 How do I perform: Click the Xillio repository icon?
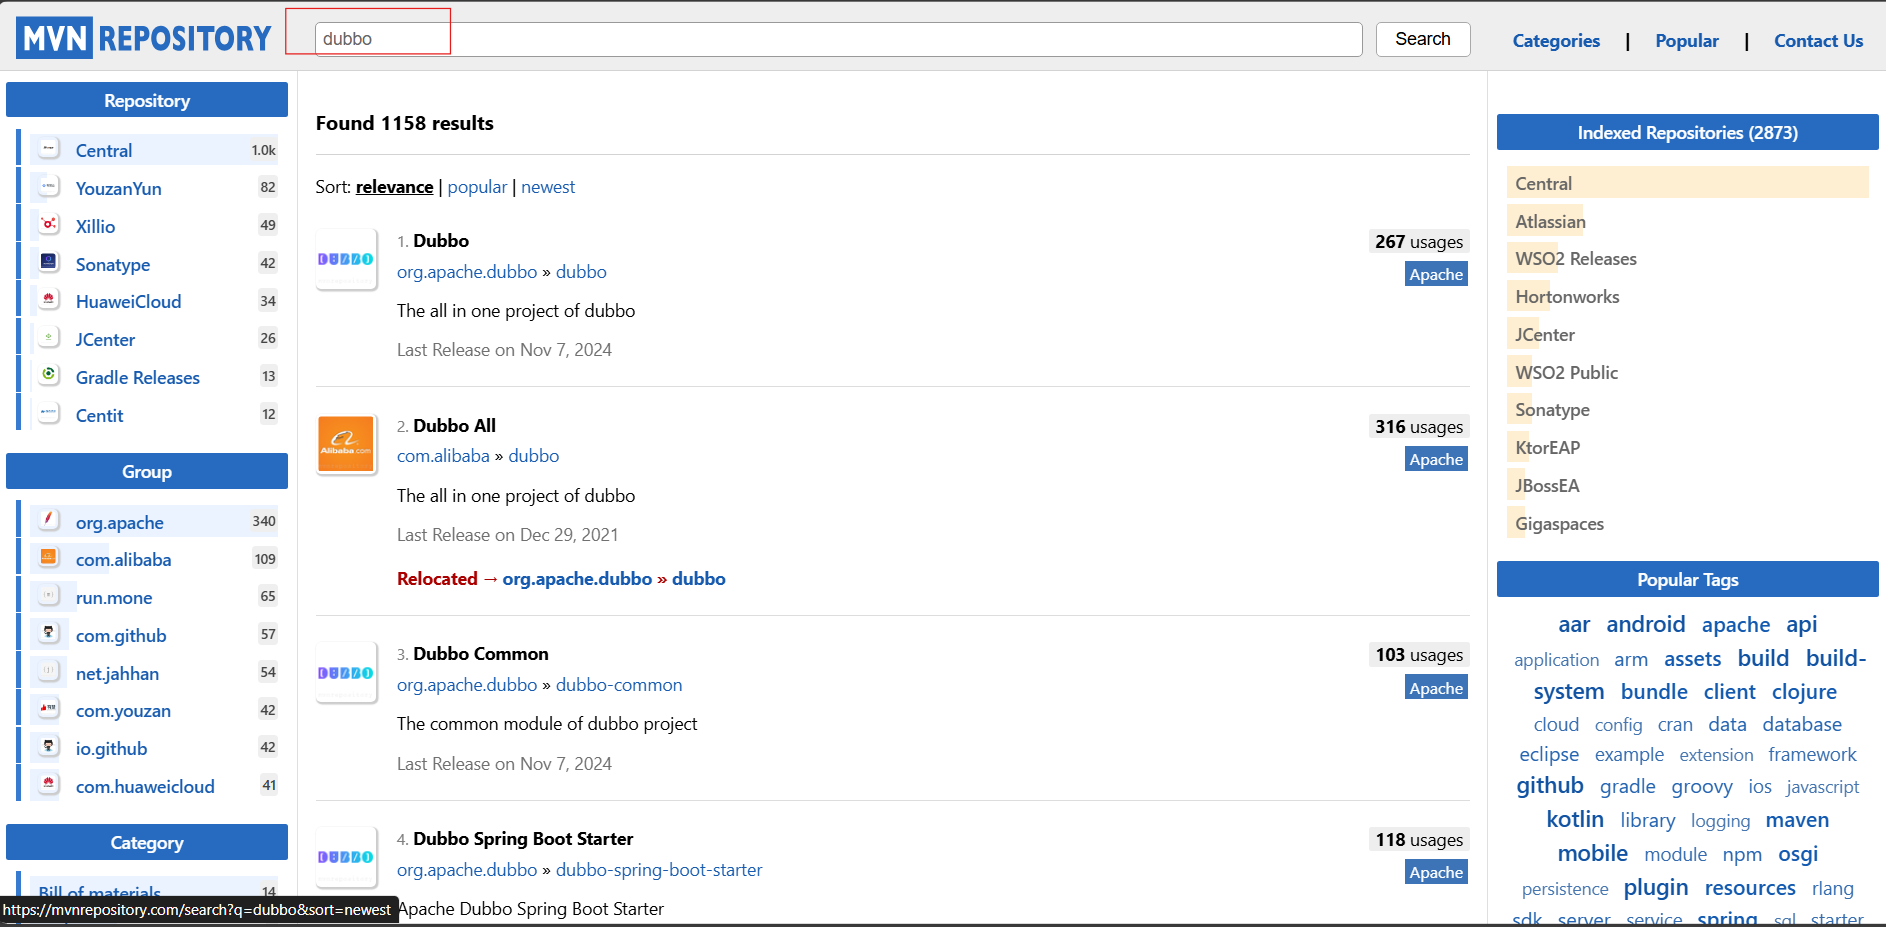coord(49,225)
